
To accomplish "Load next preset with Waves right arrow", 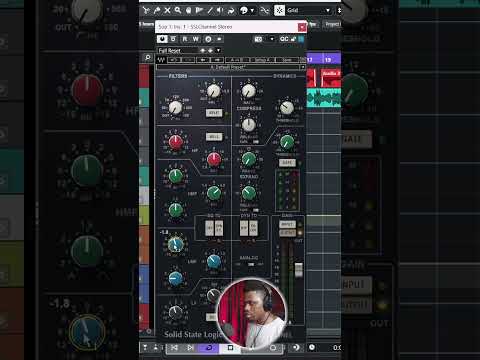I will click(217, 60).
